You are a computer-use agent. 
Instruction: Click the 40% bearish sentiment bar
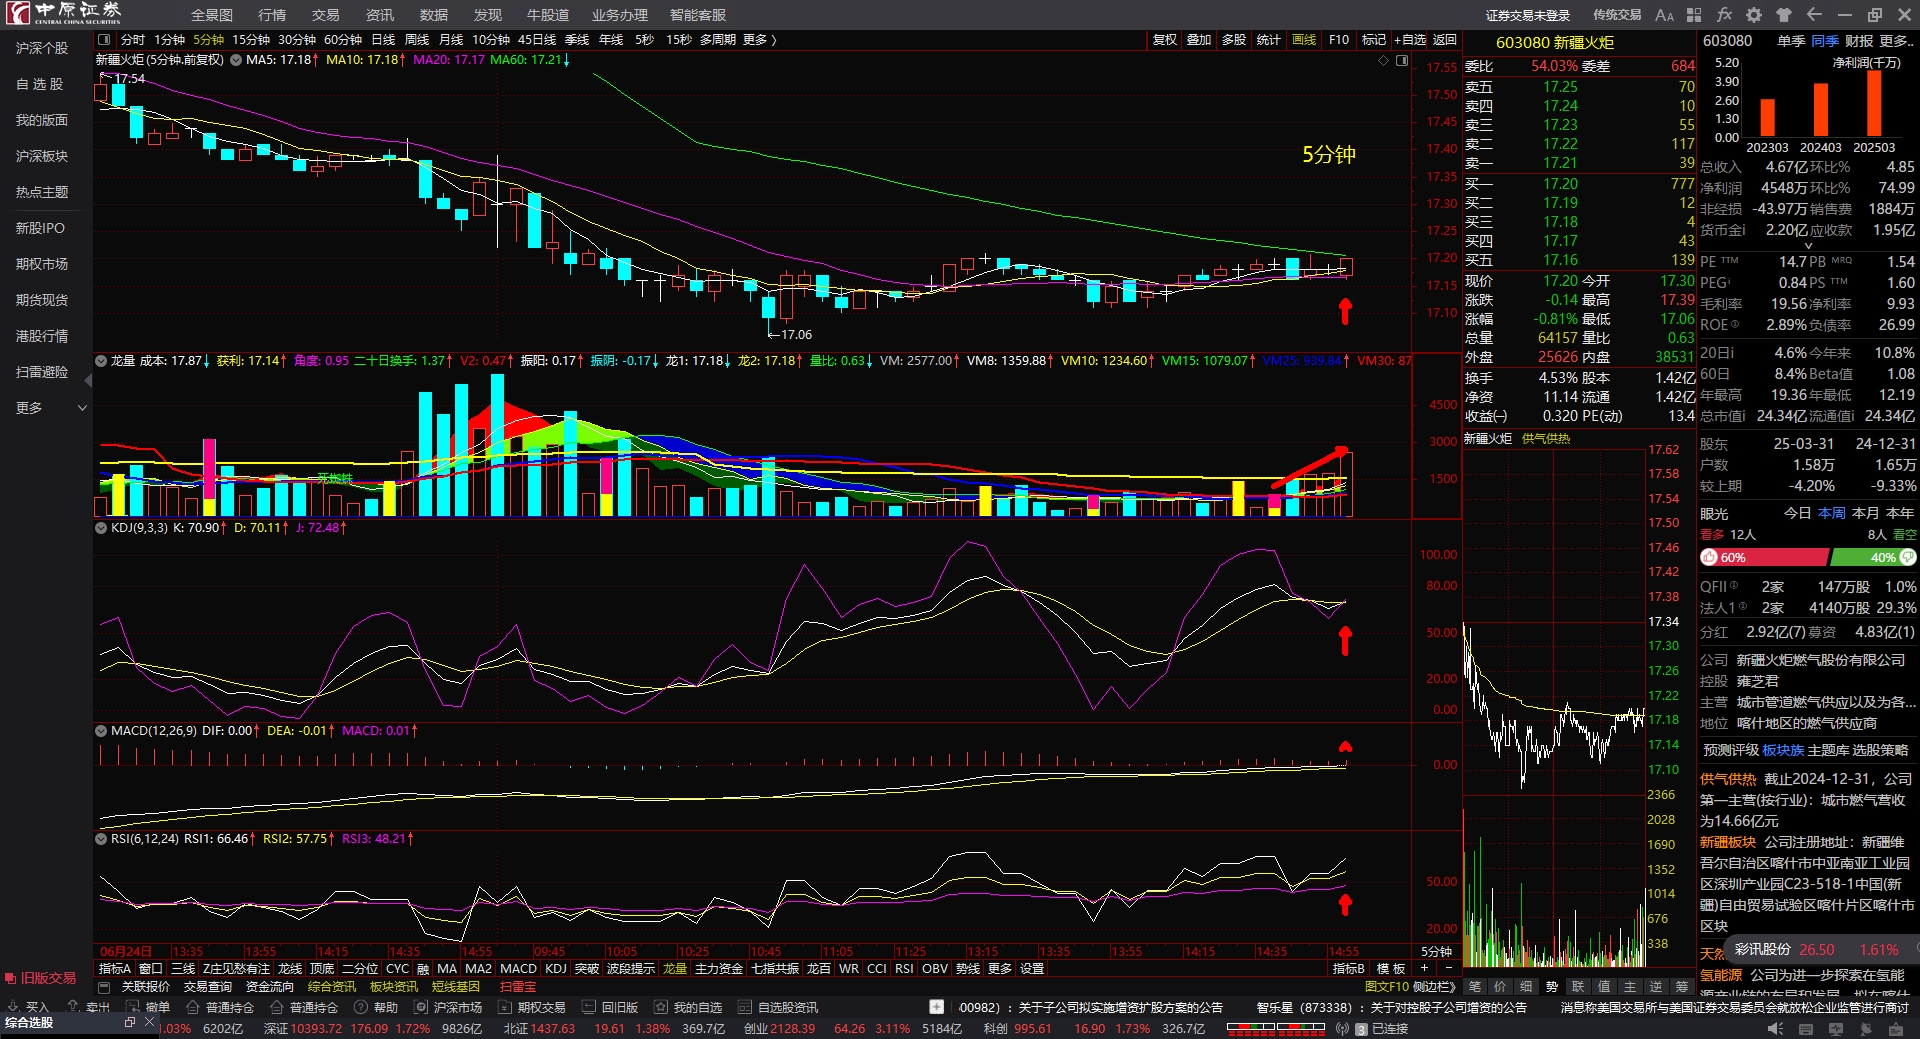pyautogui.click(x=1873, y=558)
